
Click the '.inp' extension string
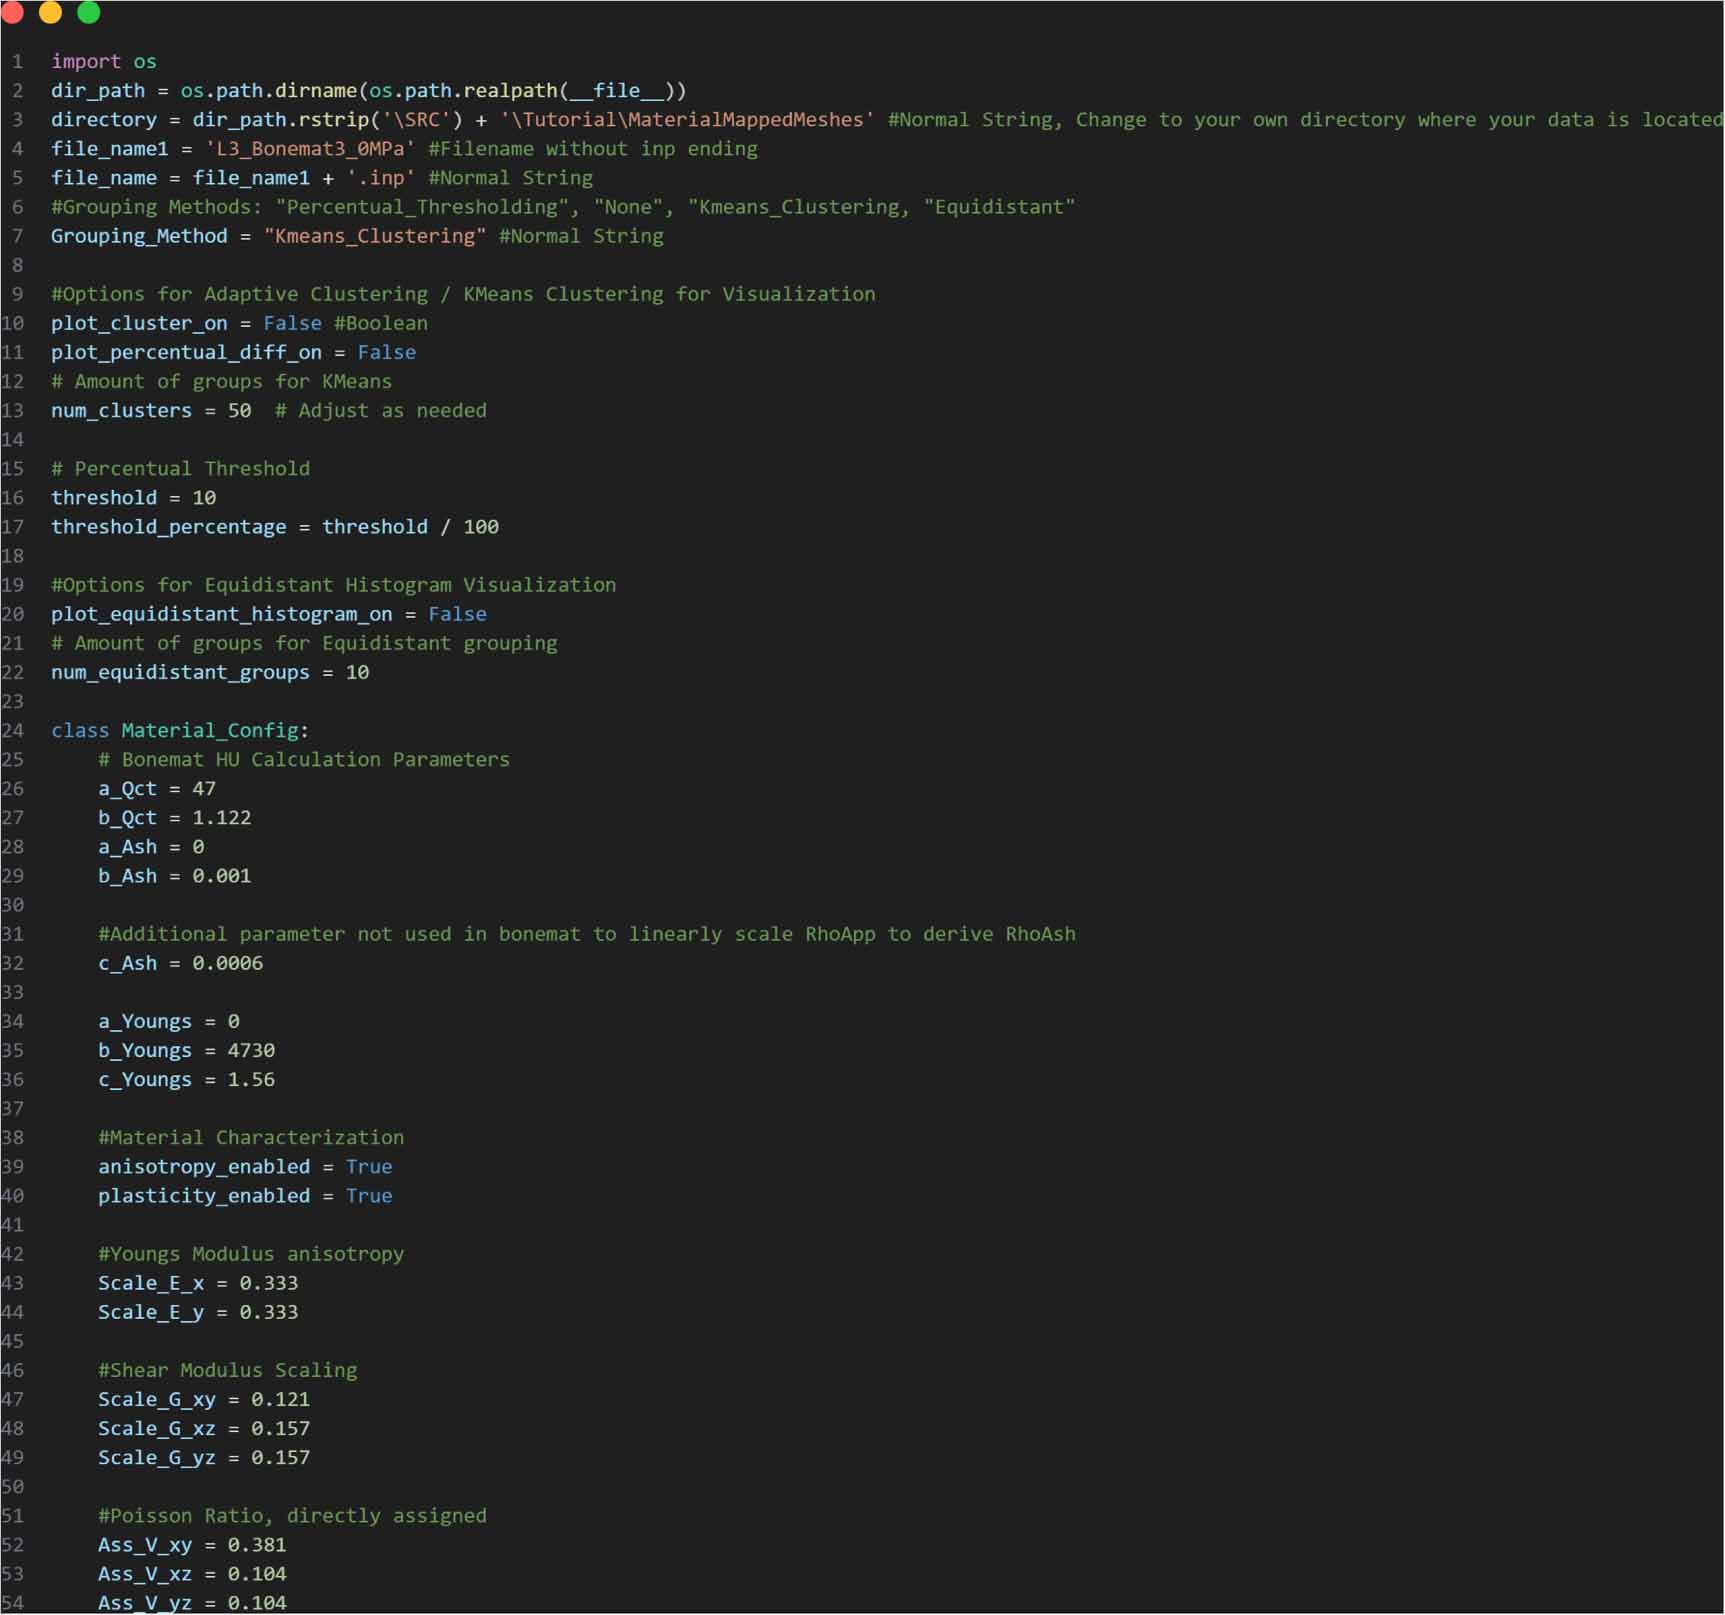pos(381,177)
